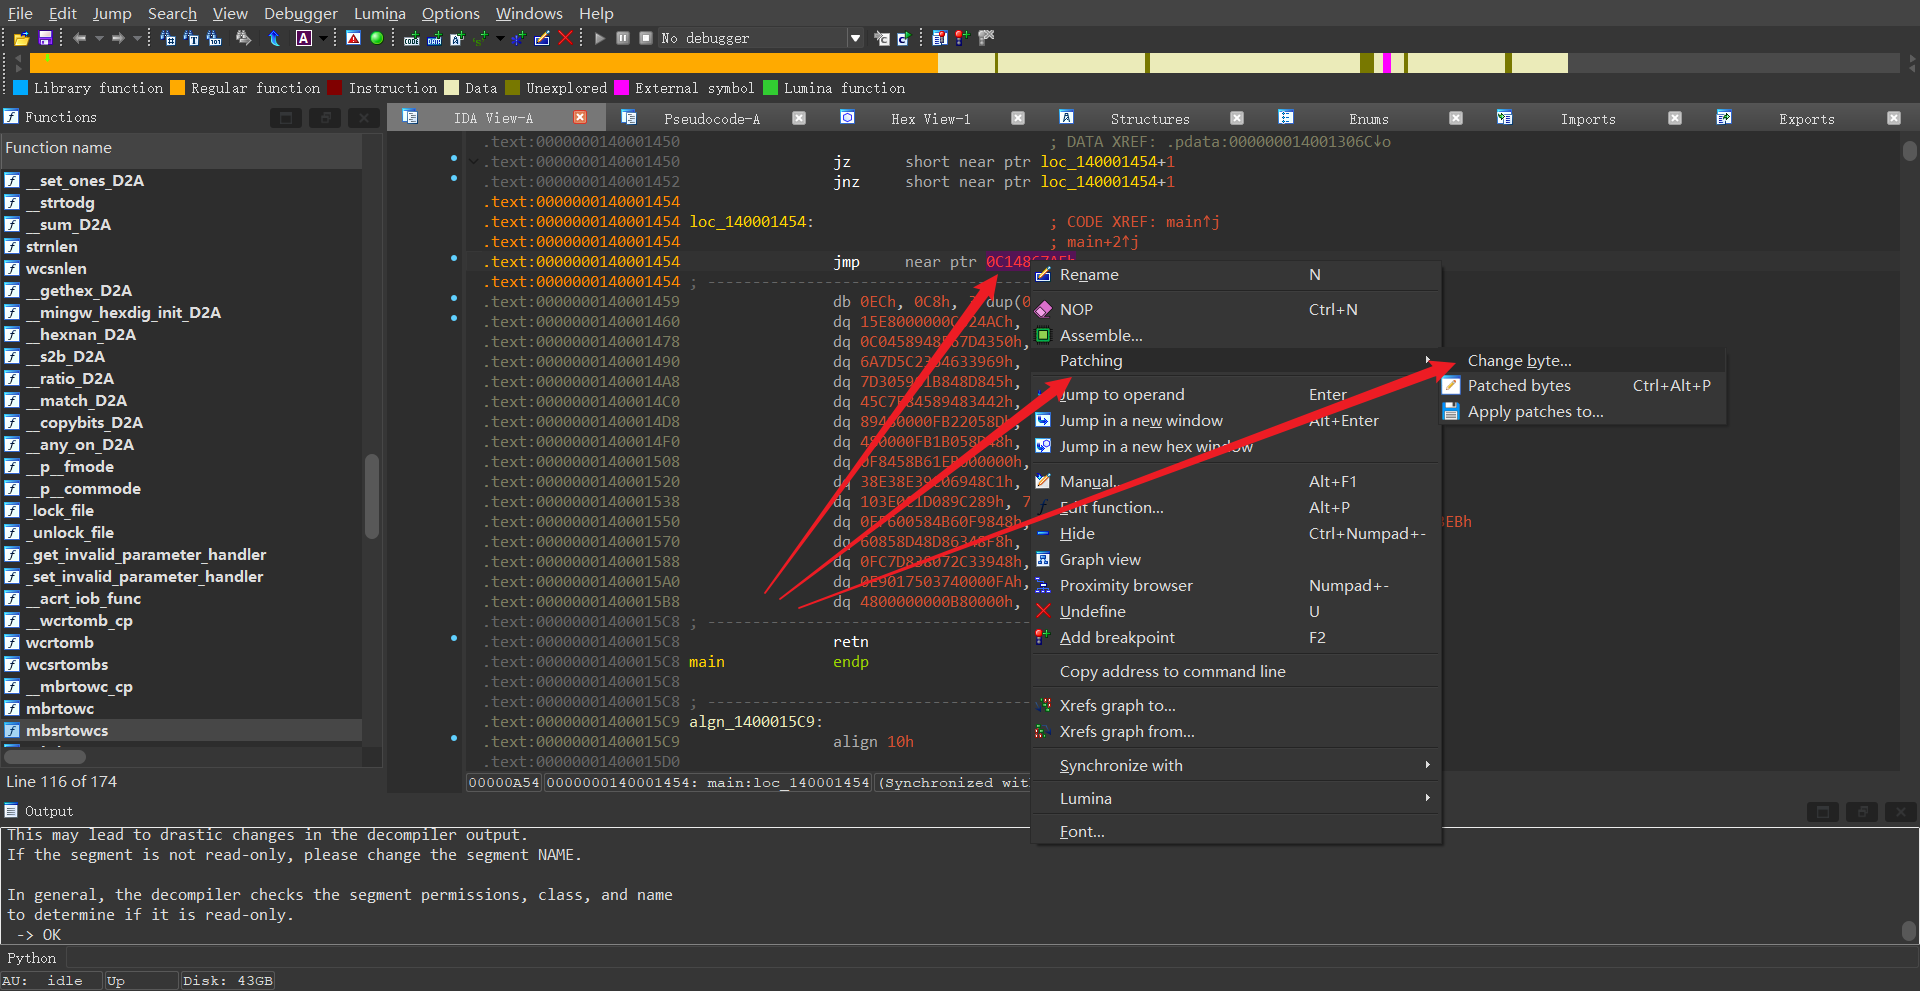The image size is (1920, 991).
Task: Open the Jump menu
Action: pyautogui.click(x=112, y=13)
